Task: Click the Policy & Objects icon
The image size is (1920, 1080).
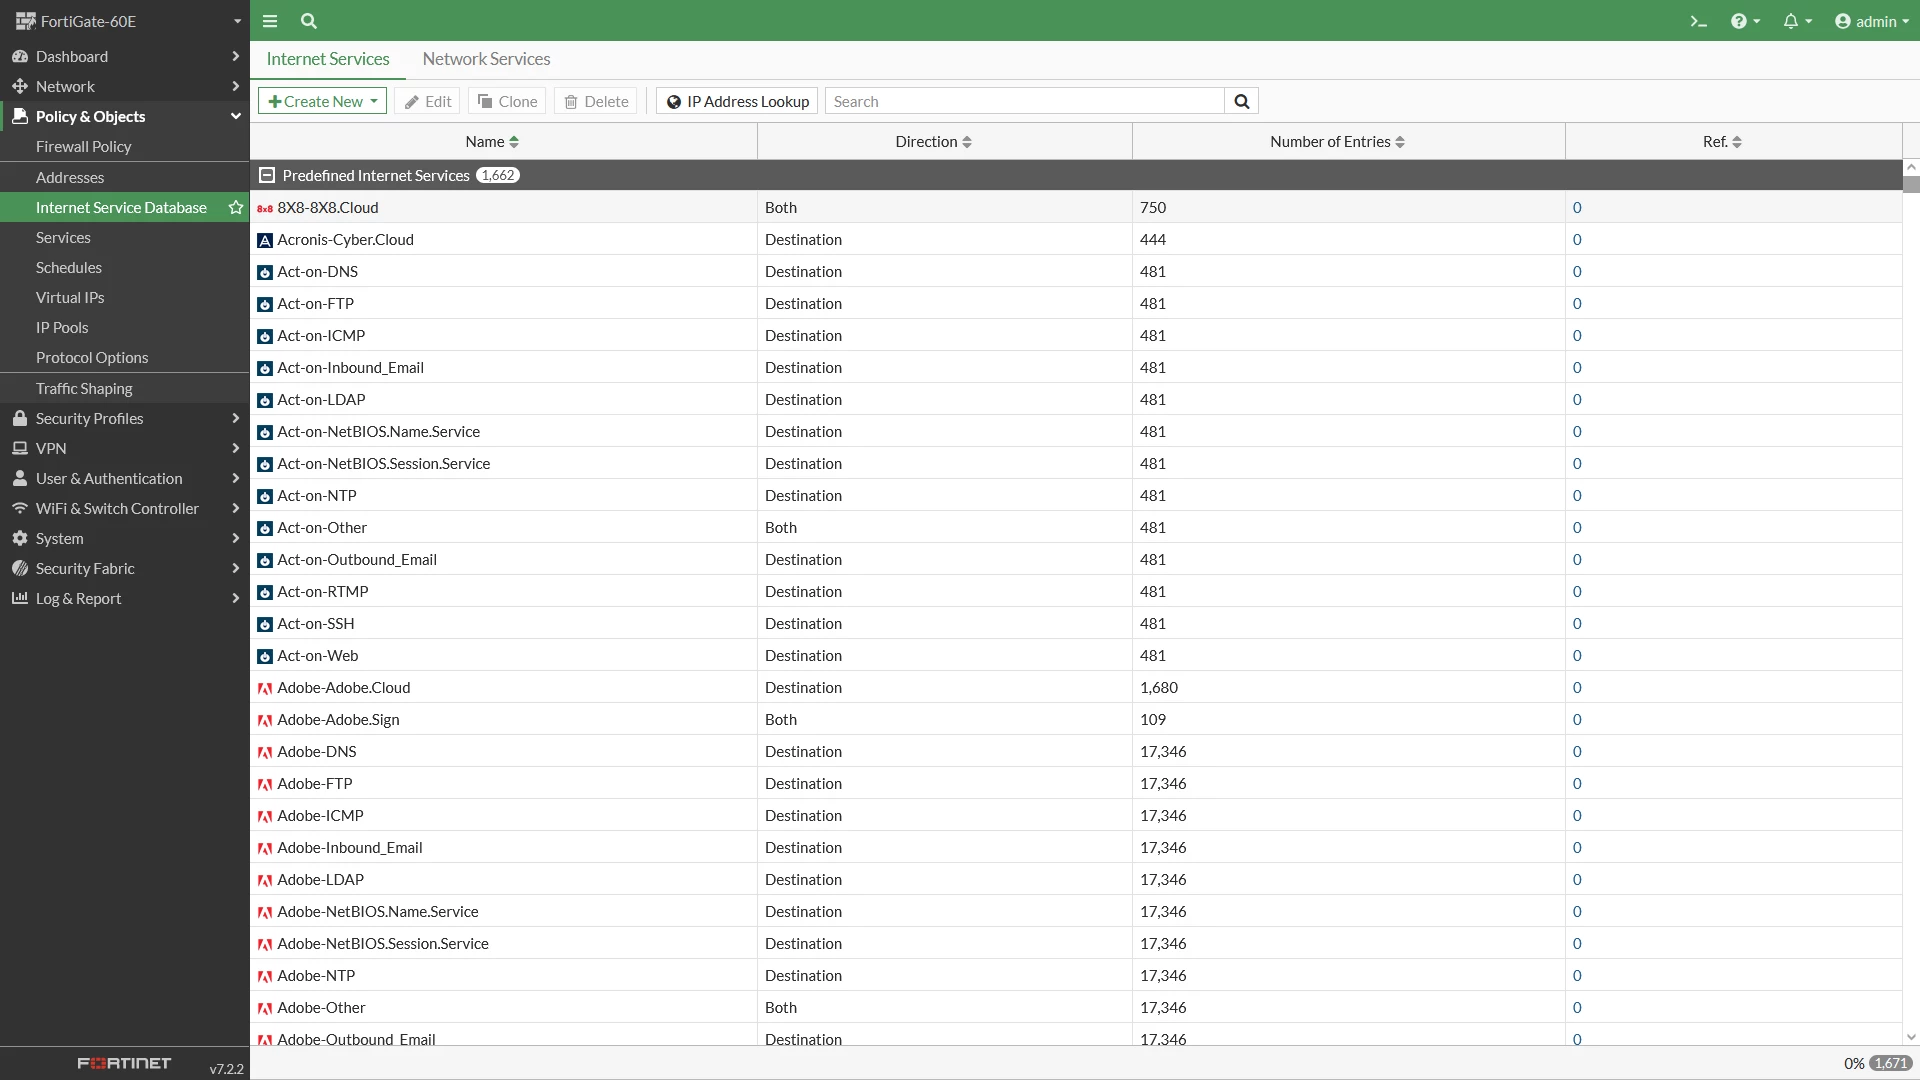Action: (20, 117)
